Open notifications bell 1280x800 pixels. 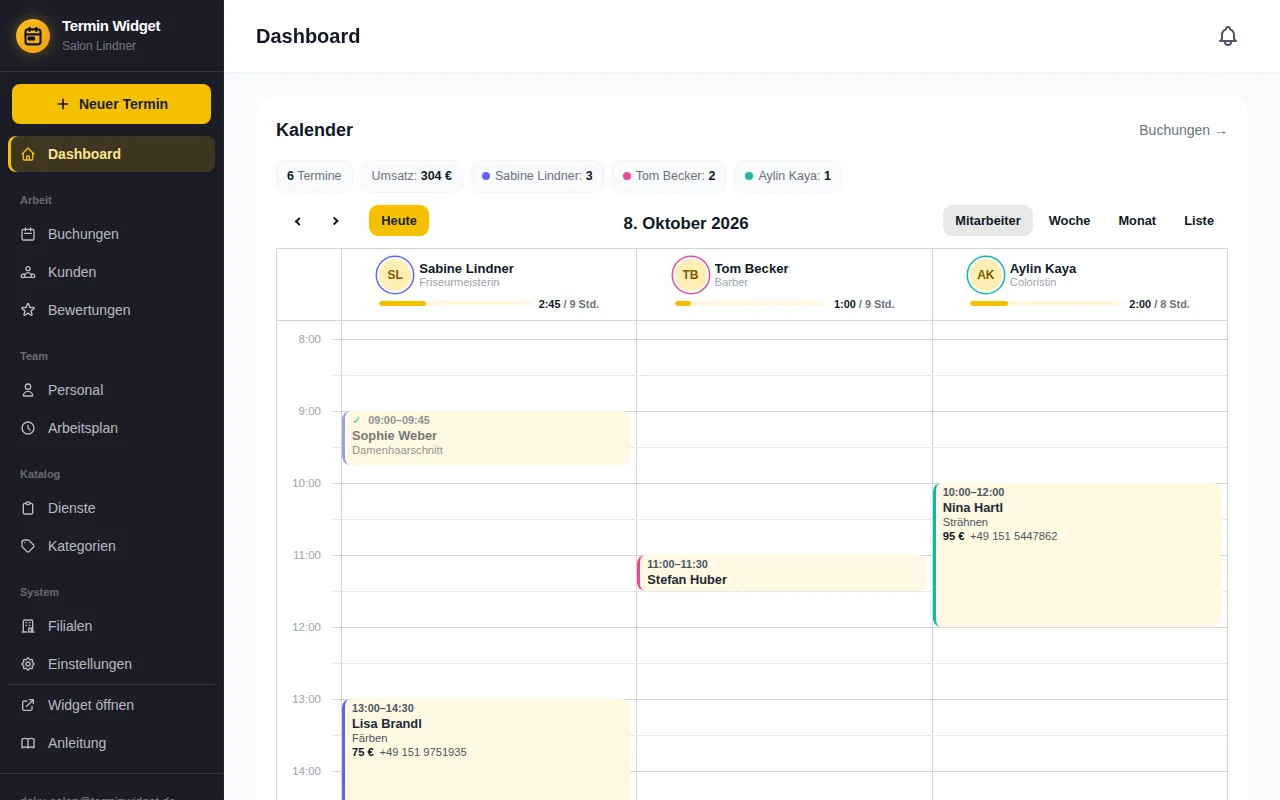coord(1228,36)
